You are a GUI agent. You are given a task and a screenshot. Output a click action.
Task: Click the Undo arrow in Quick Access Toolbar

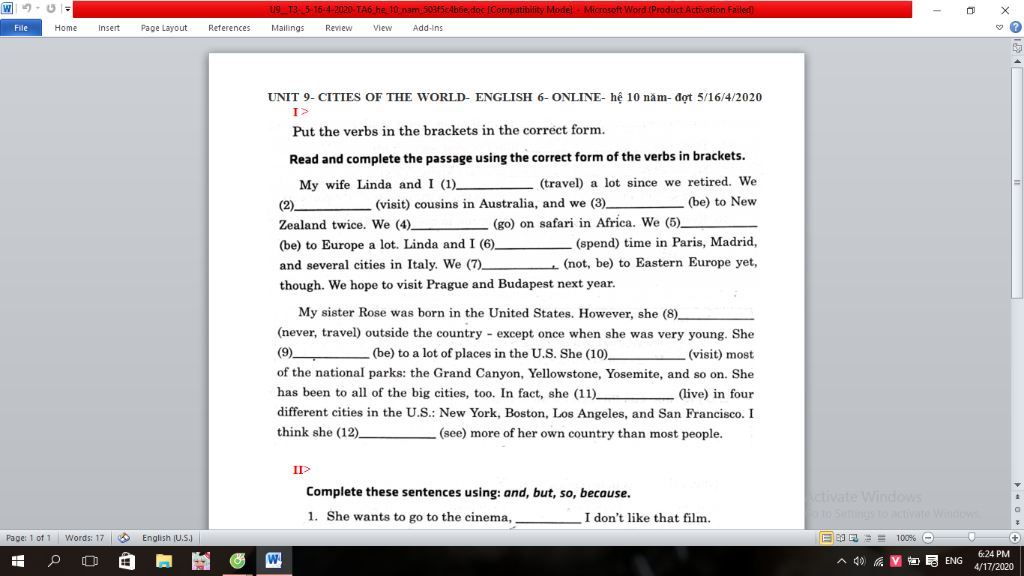pyautogui.click(x=26, y=8)
